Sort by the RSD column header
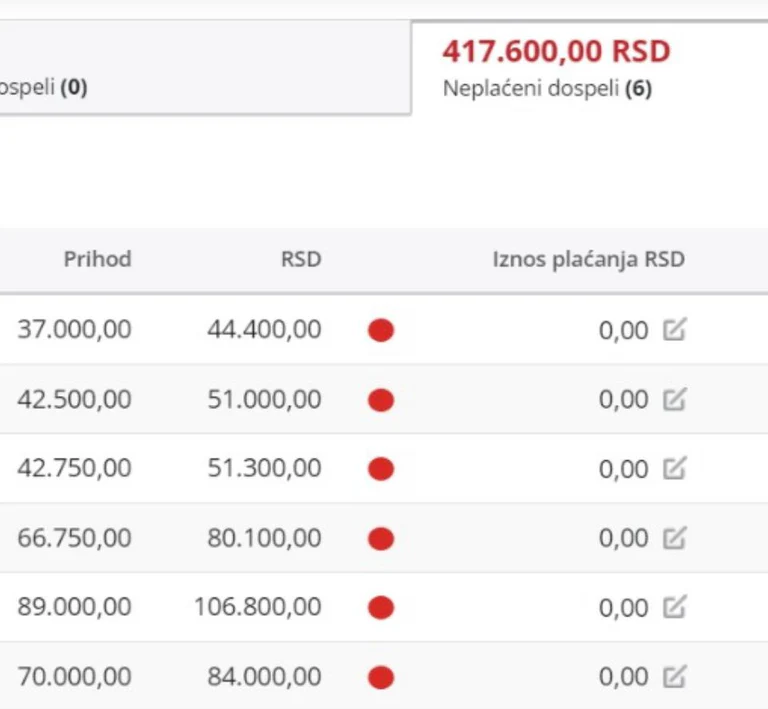768x709 pixels. pyautogui.click(x=301, y=260)
